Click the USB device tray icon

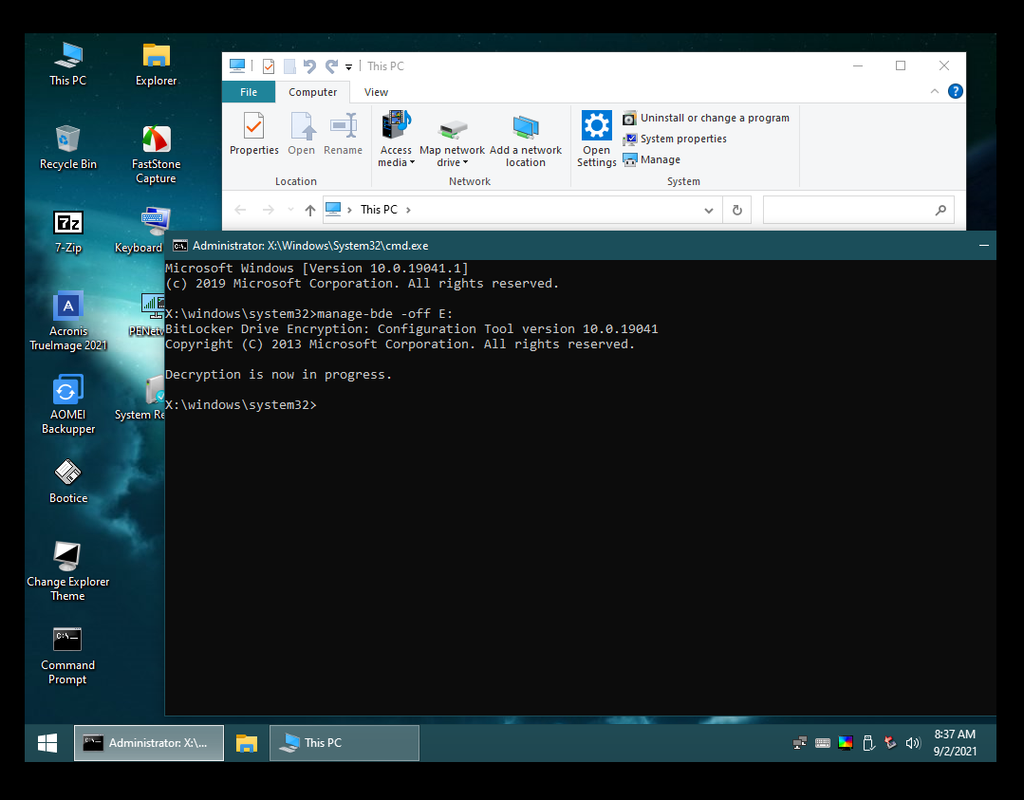[868, 743]
